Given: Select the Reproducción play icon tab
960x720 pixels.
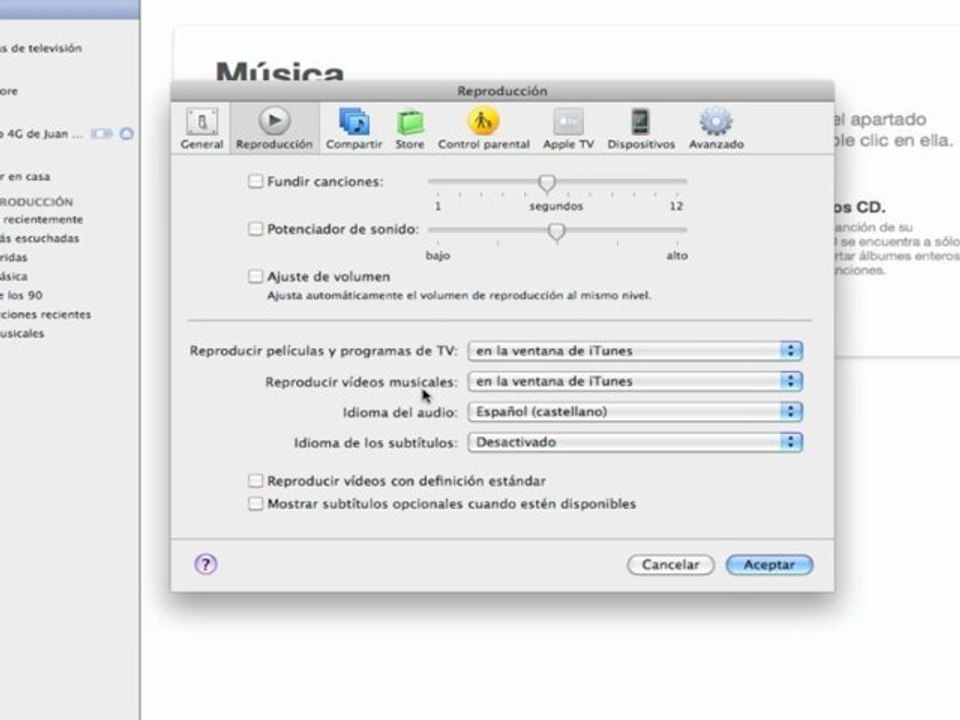Looking at the screenshot, I should [274, 129].
